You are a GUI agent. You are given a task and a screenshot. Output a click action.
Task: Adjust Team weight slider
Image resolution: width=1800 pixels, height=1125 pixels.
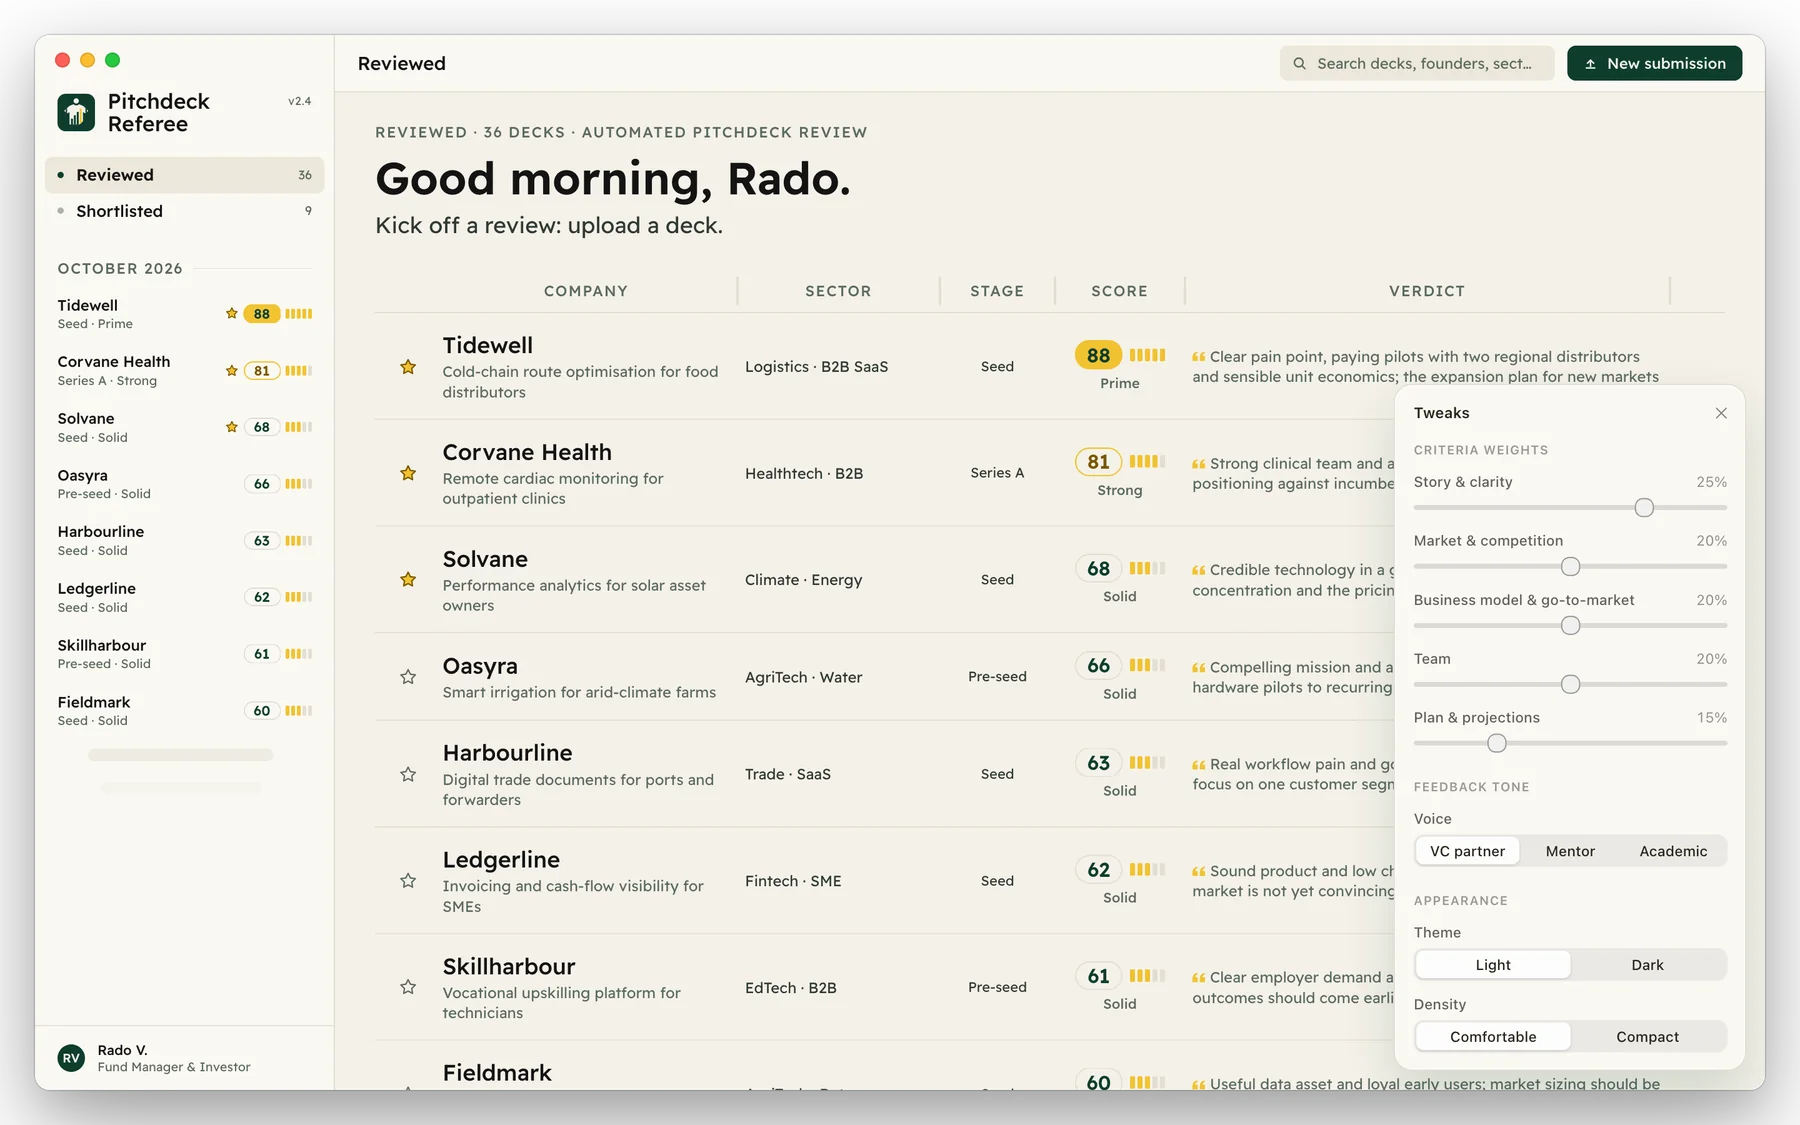point(1570,685)
